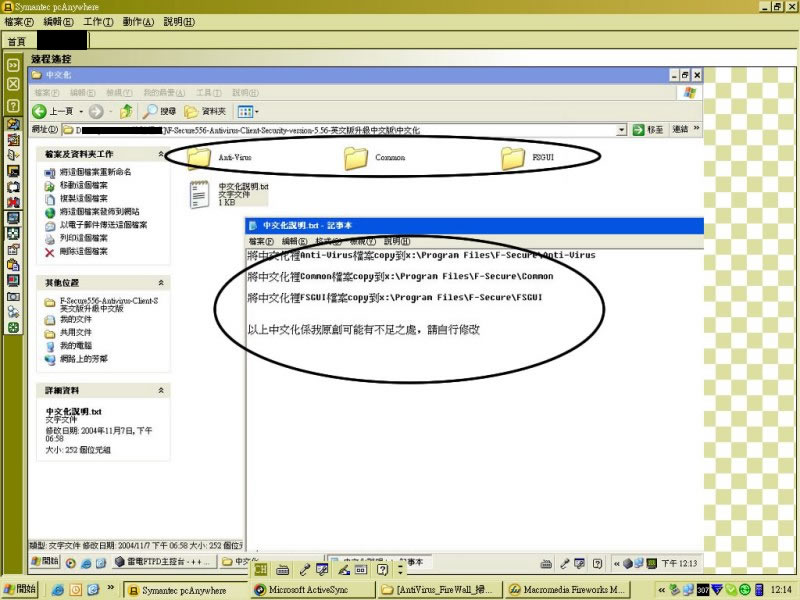Switch to the 首頁 tab in pcAnywhere
The height and width of the screenshot is (600, 800).
(16, 41)
